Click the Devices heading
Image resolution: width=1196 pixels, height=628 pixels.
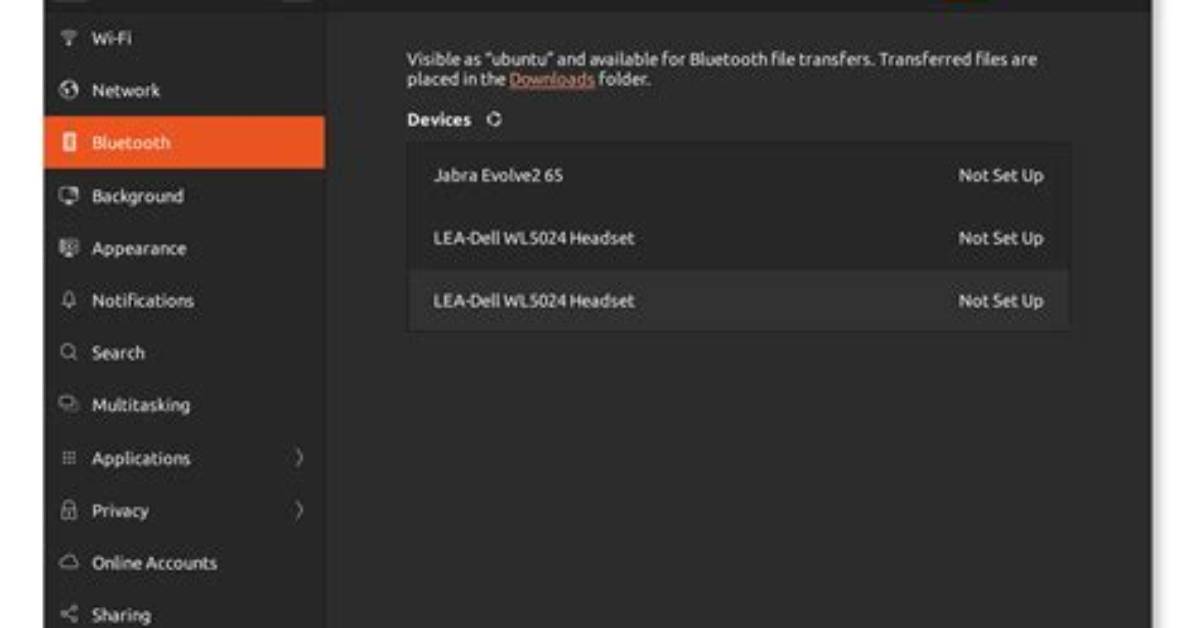click(x=439, y=120)
